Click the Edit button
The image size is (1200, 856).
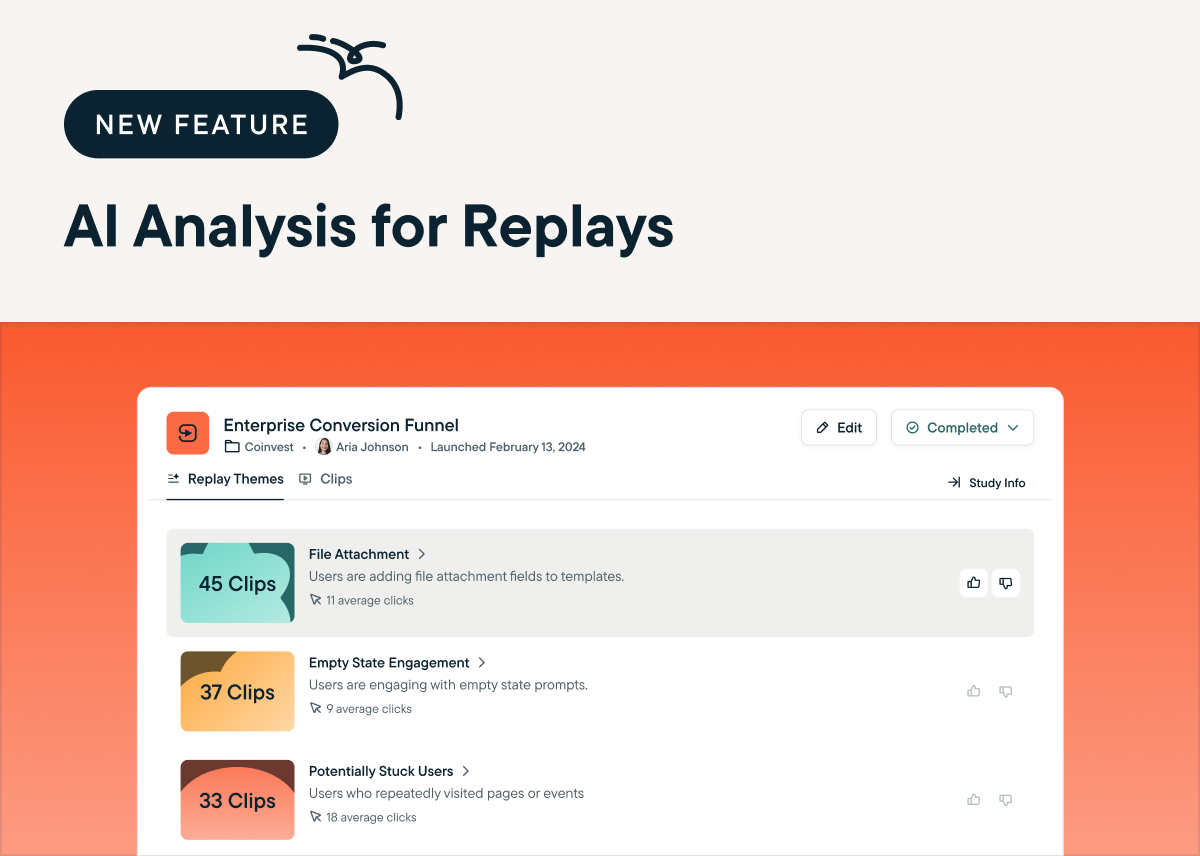click(839, 427)
